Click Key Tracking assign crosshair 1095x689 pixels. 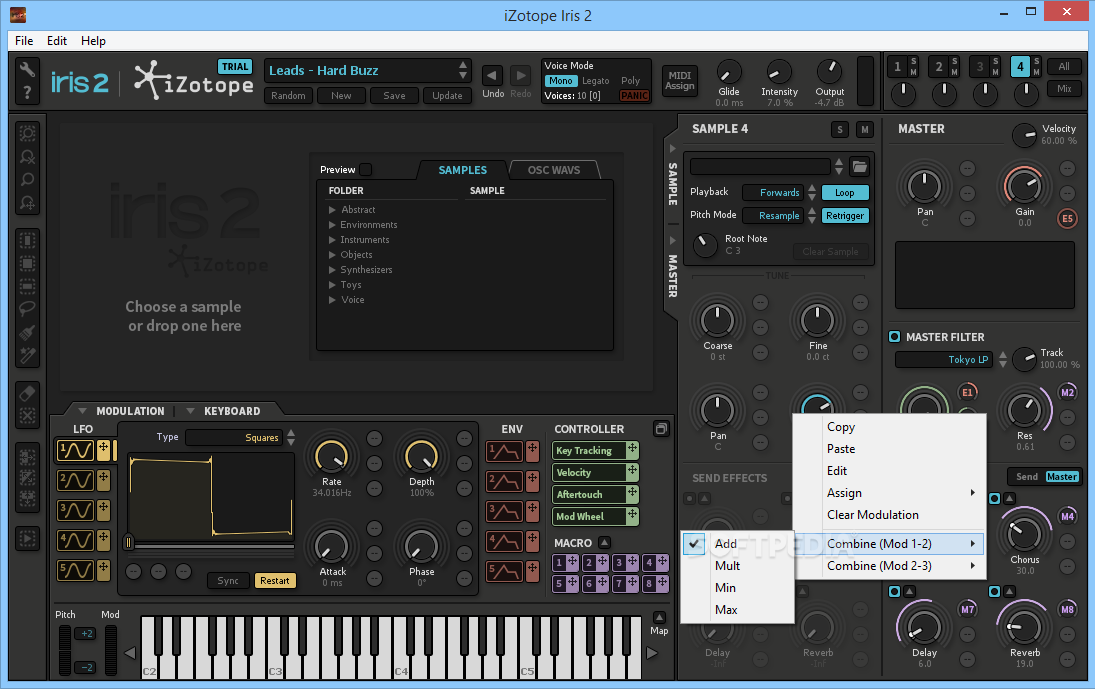pos(632,450)
